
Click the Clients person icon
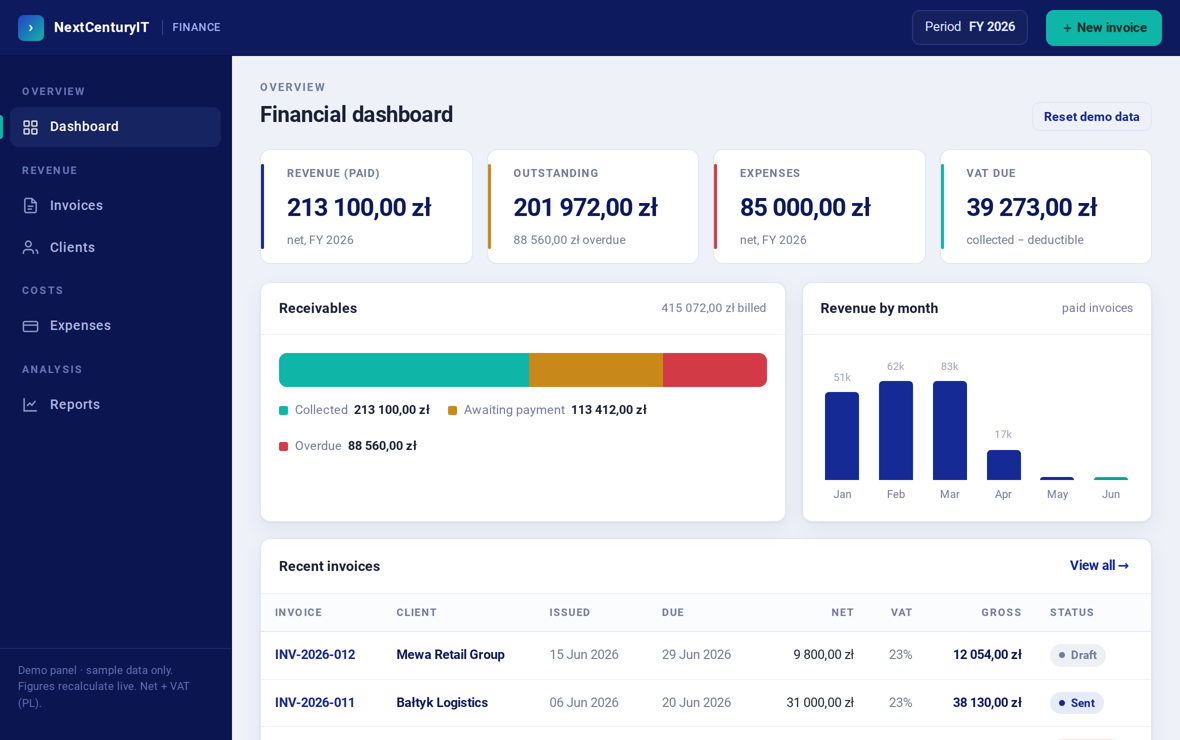[30, 248]
